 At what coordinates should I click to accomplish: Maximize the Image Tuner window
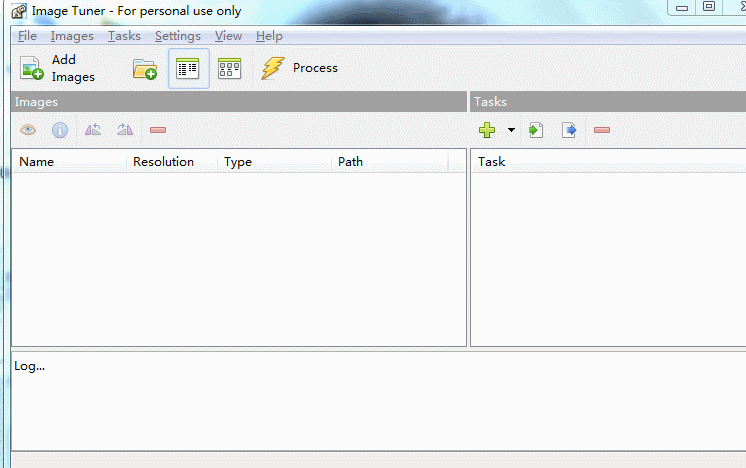coord(709,7)
